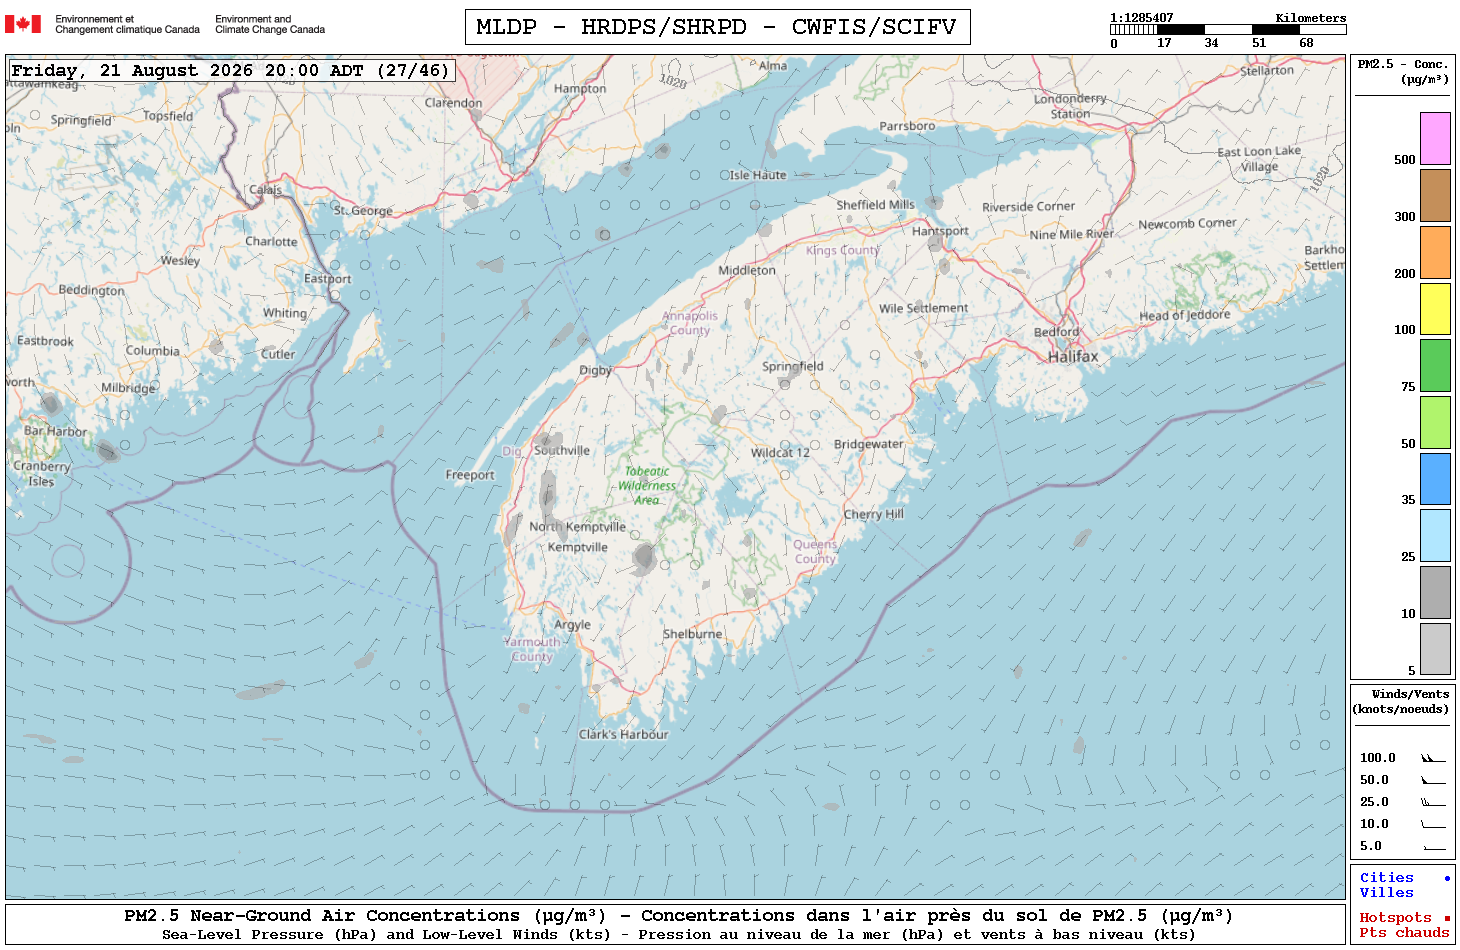
Task: Click the Freeport label on the map
Action: pyautogui.click(x=470, y=475)
